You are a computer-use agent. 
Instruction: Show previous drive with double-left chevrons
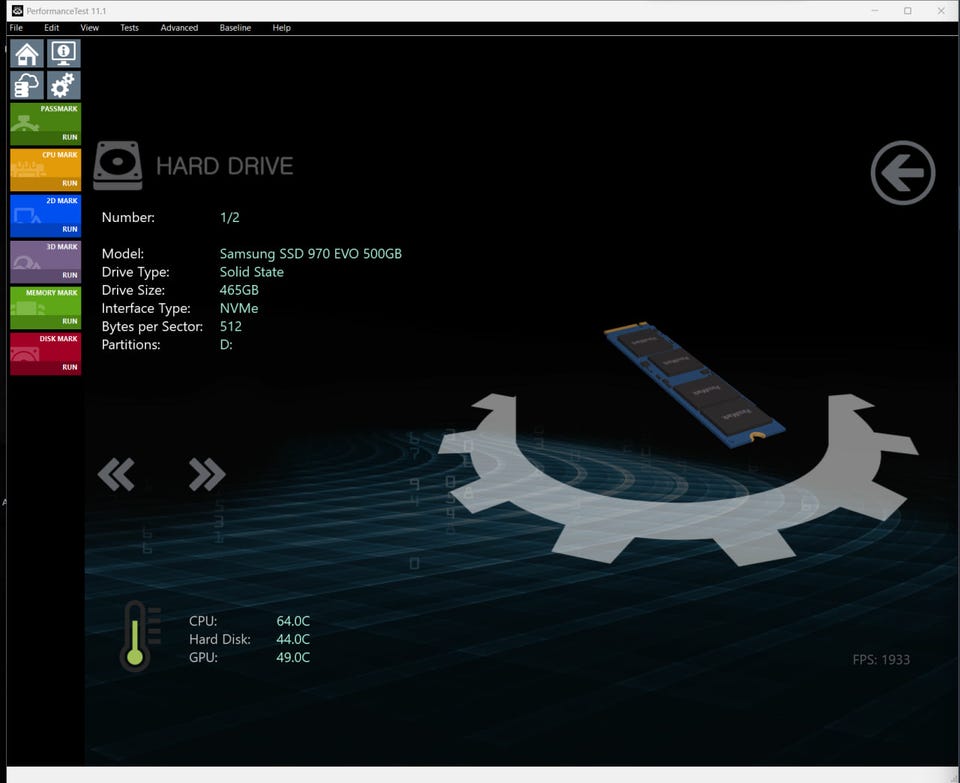coord(116,474)
